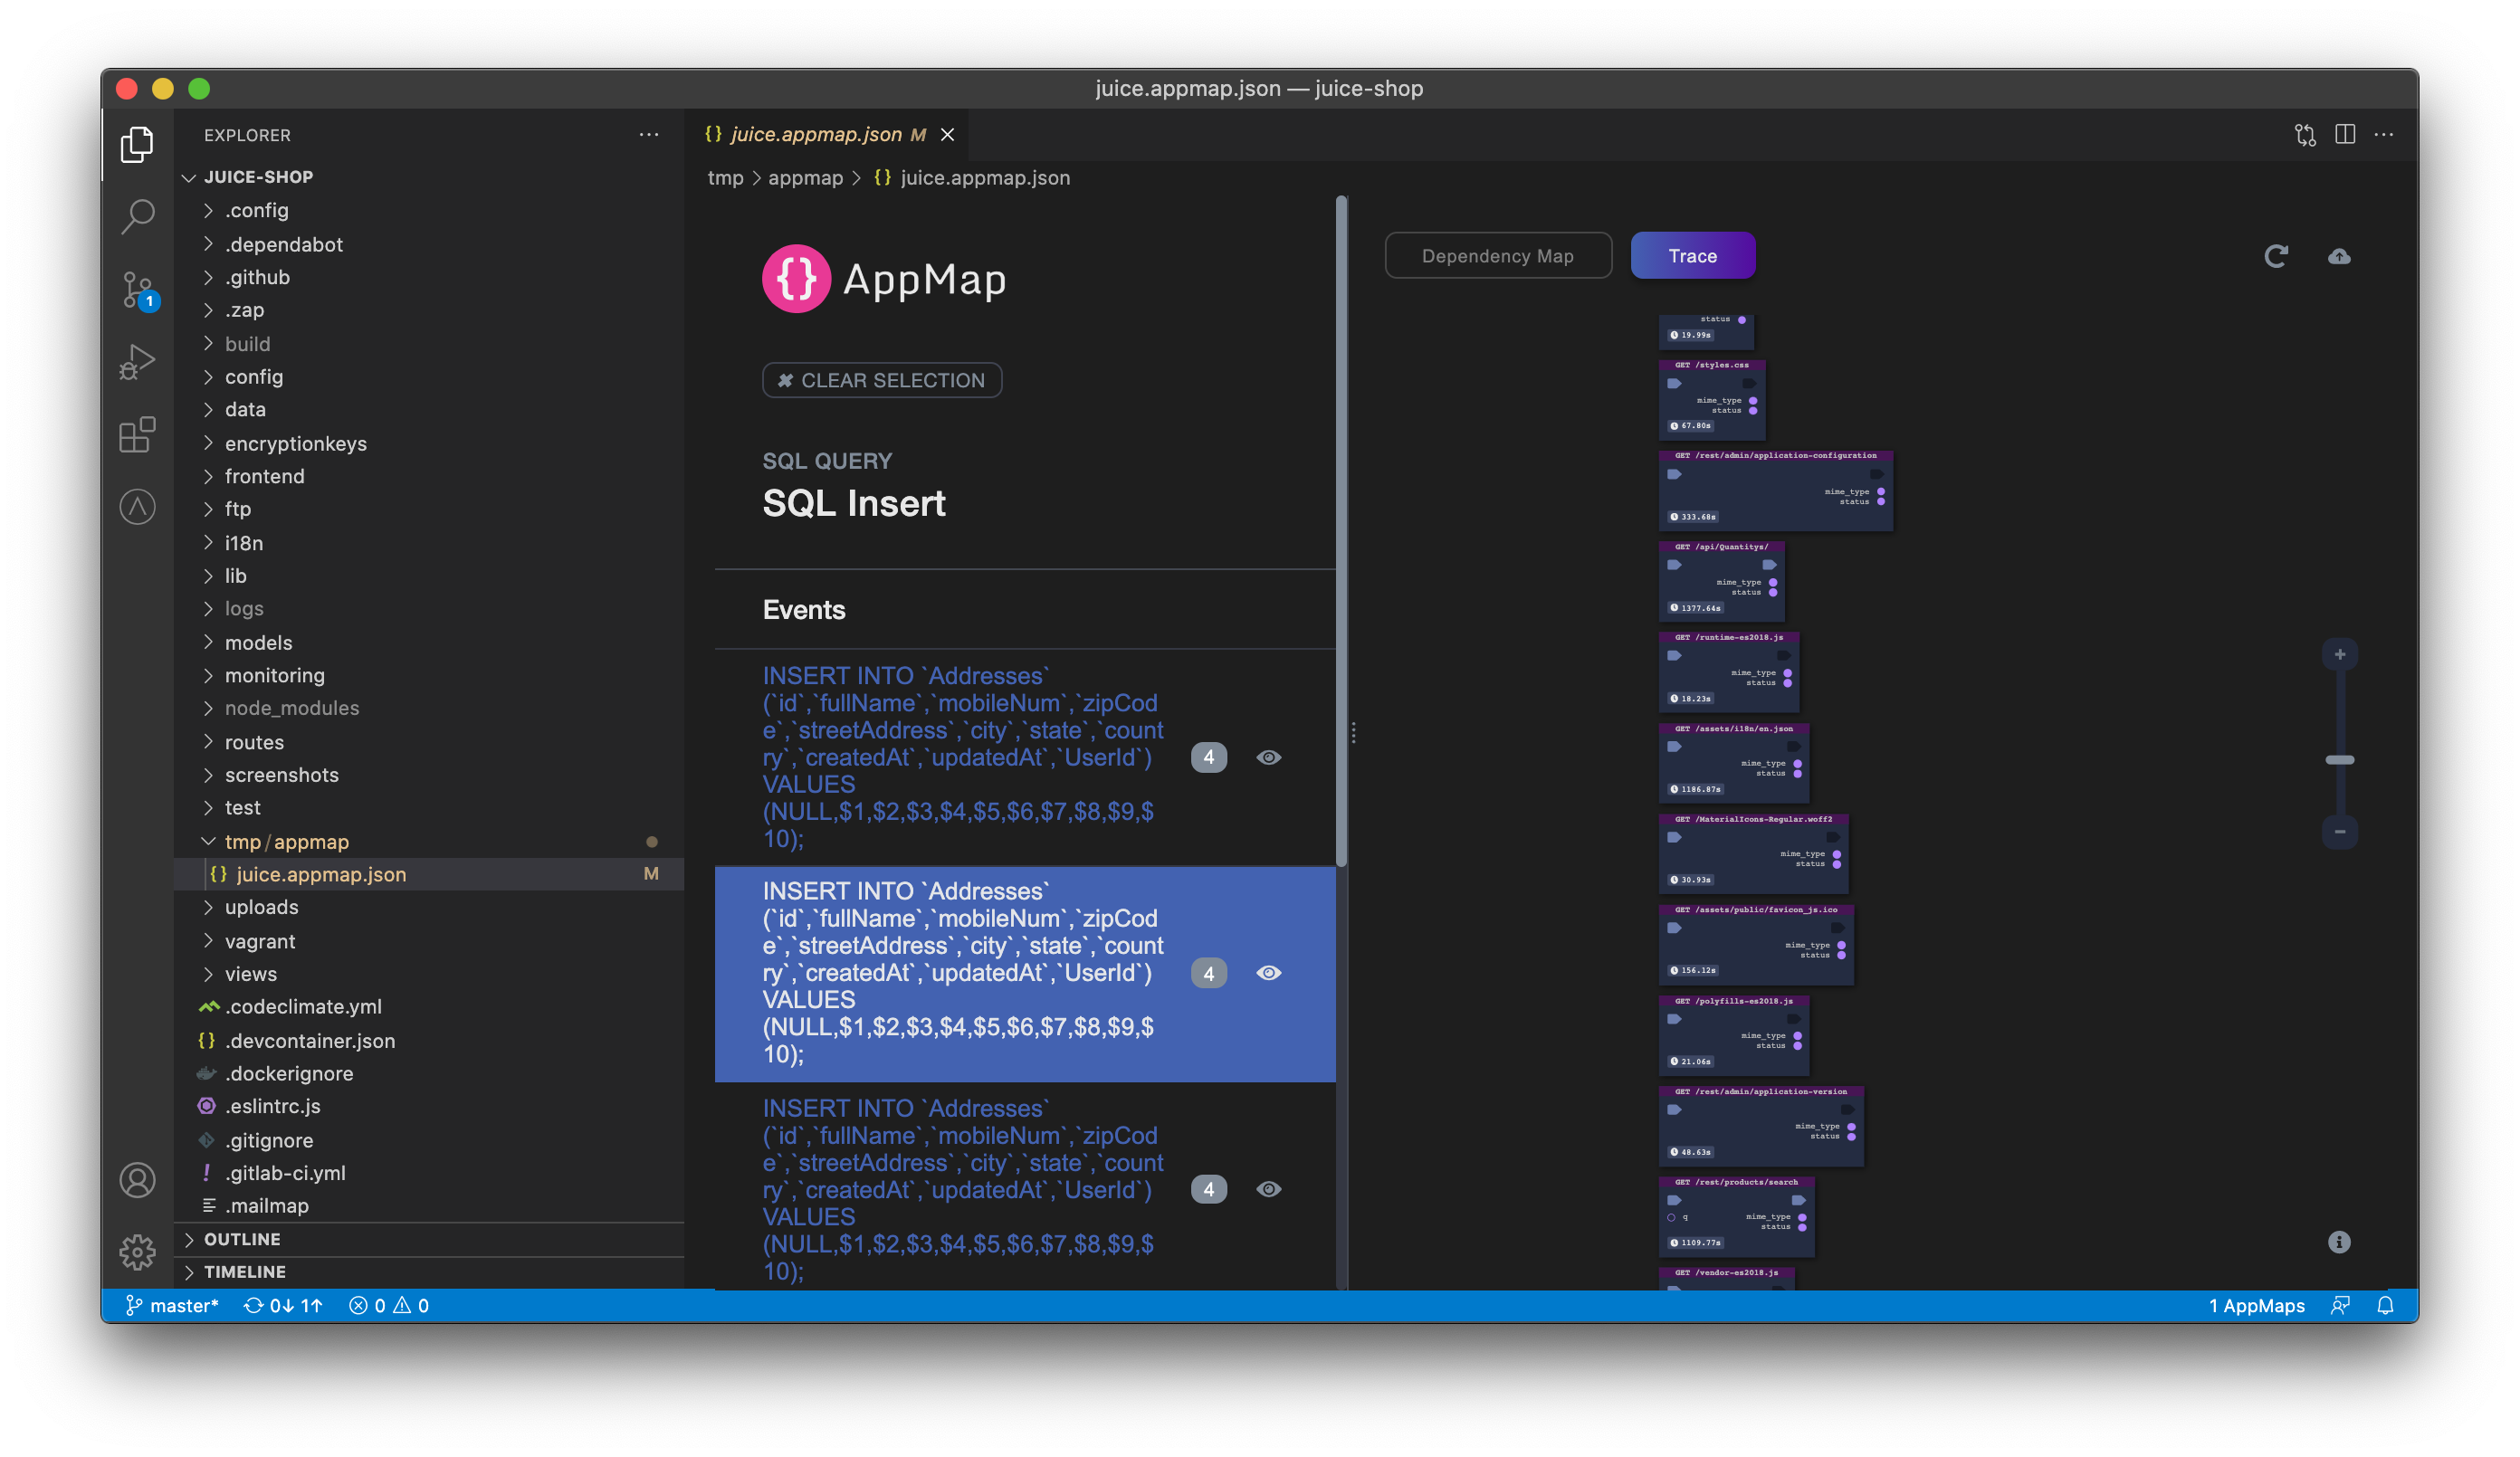
Task: Expand the .github folder
Action: 430,277
